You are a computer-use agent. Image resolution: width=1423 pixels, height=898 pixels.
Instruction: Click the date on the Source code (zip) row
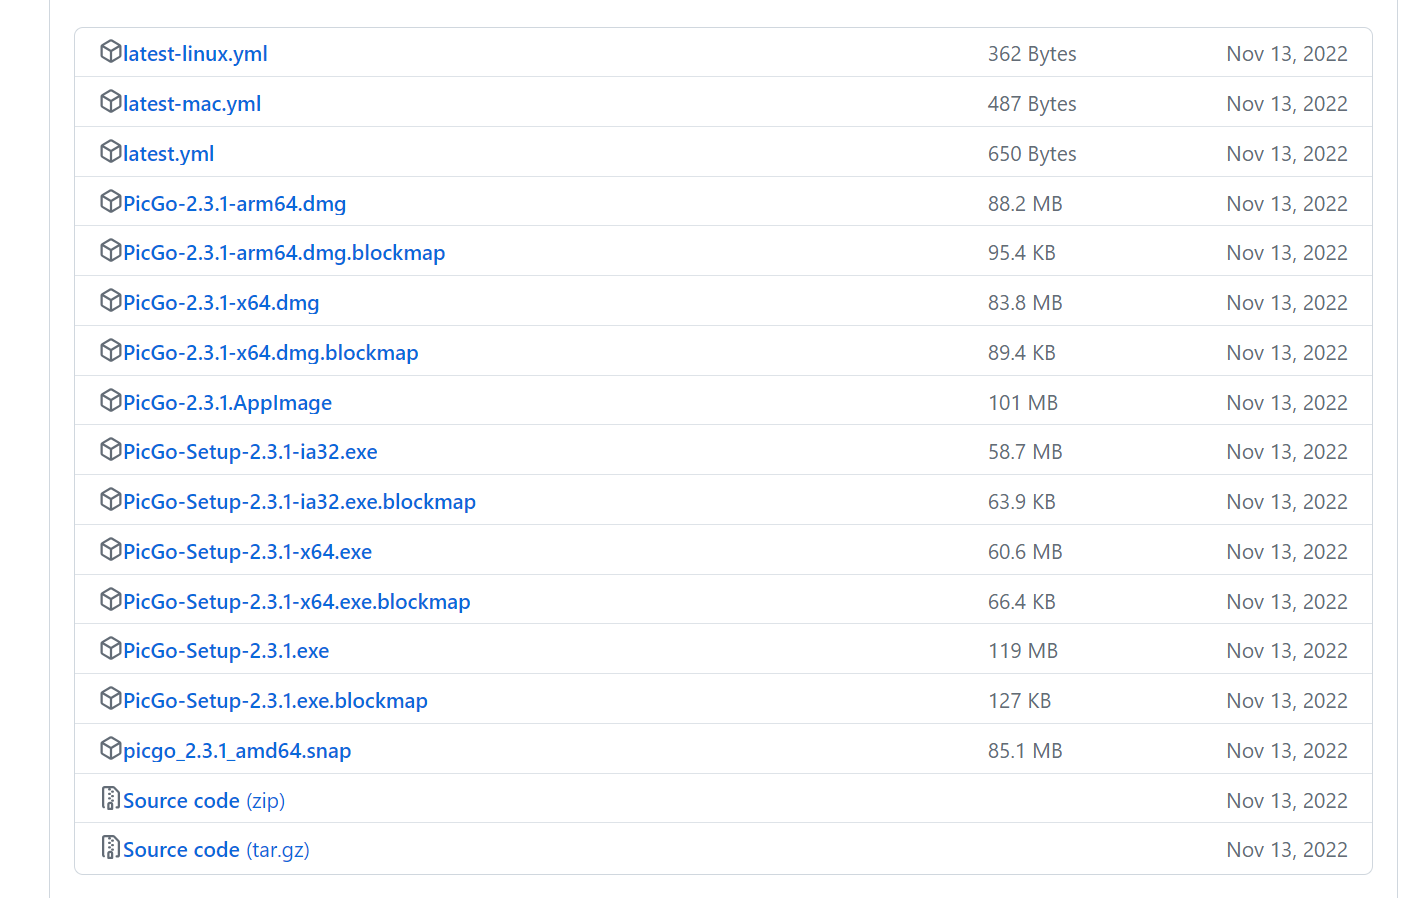coord(1287,801)
